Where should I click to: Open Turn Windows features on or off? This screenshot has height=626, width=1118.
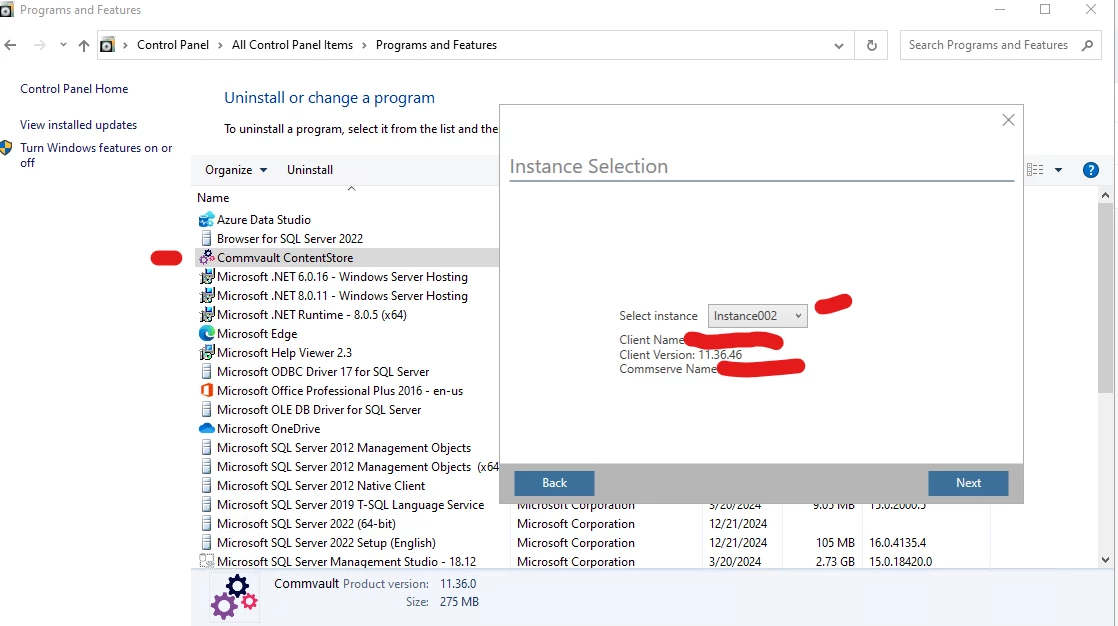pyautogui.click(x=96, y=155)
